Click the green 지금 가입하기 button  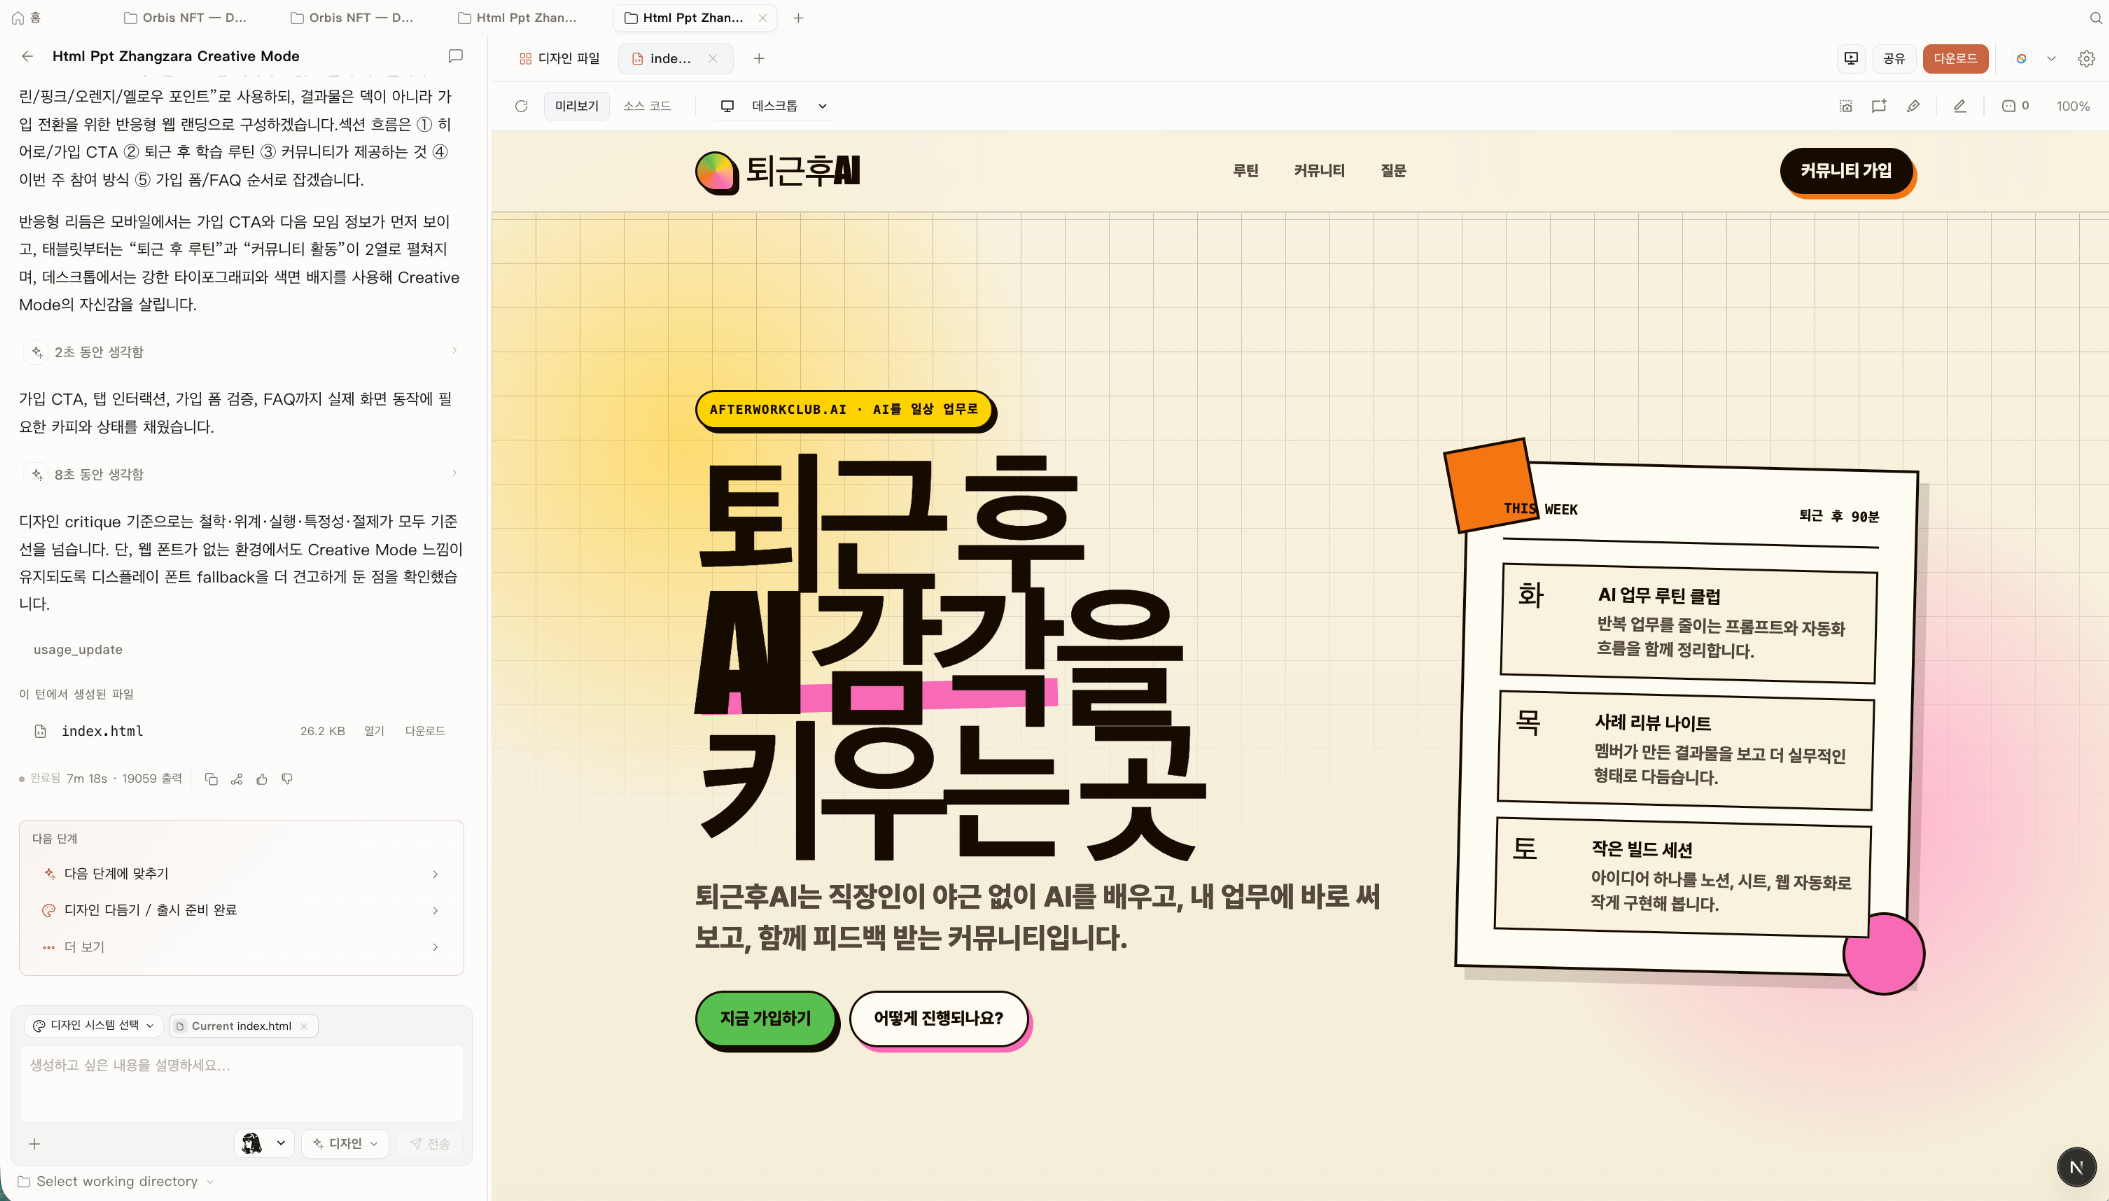(x=766, y=1019)
